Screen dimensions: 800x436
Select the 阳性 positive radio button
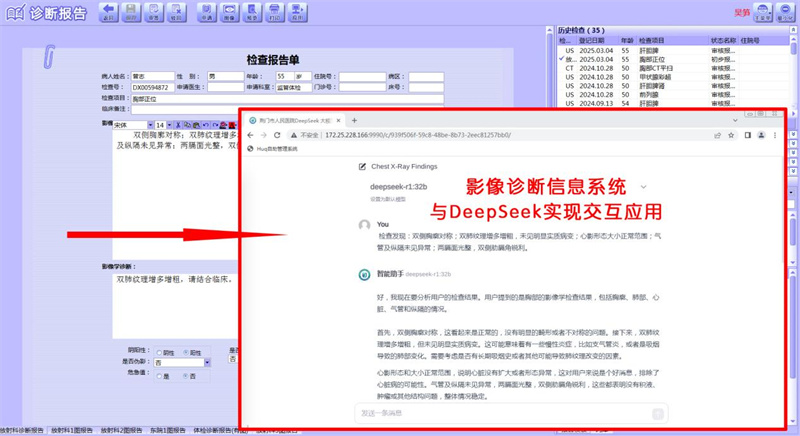(186, 352)
